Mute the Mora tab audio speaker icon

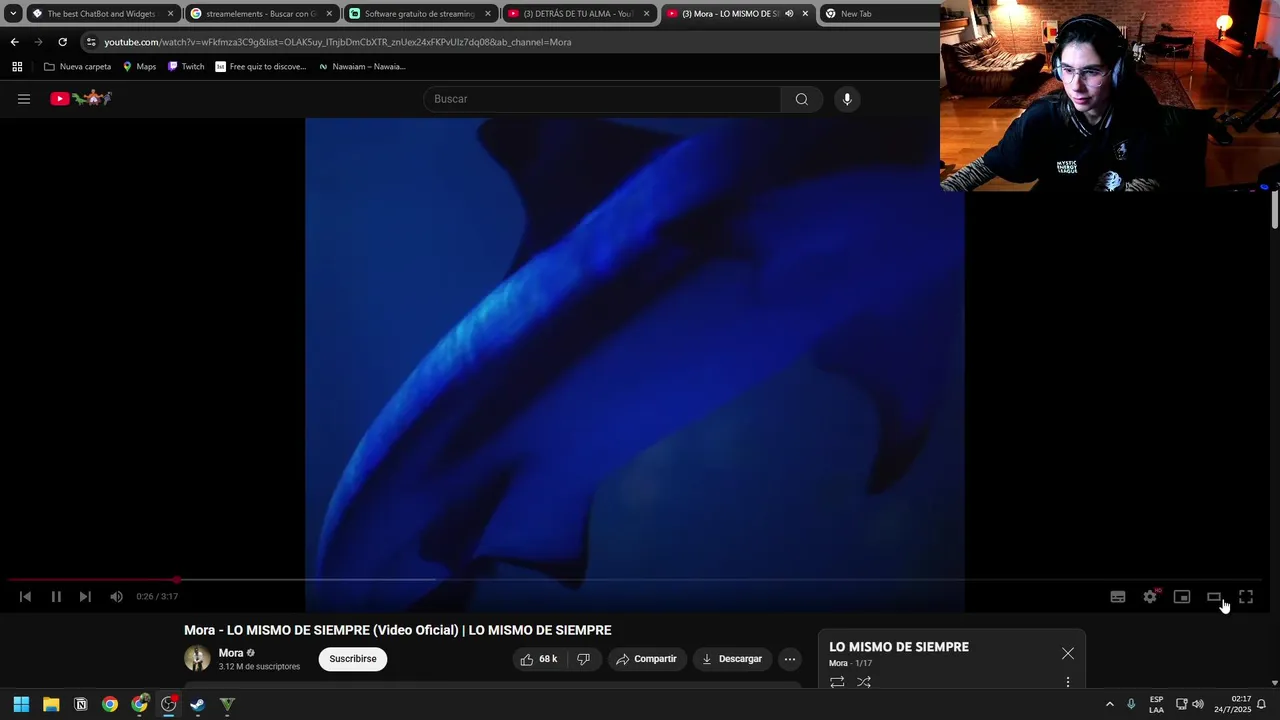tap(789, 14)
